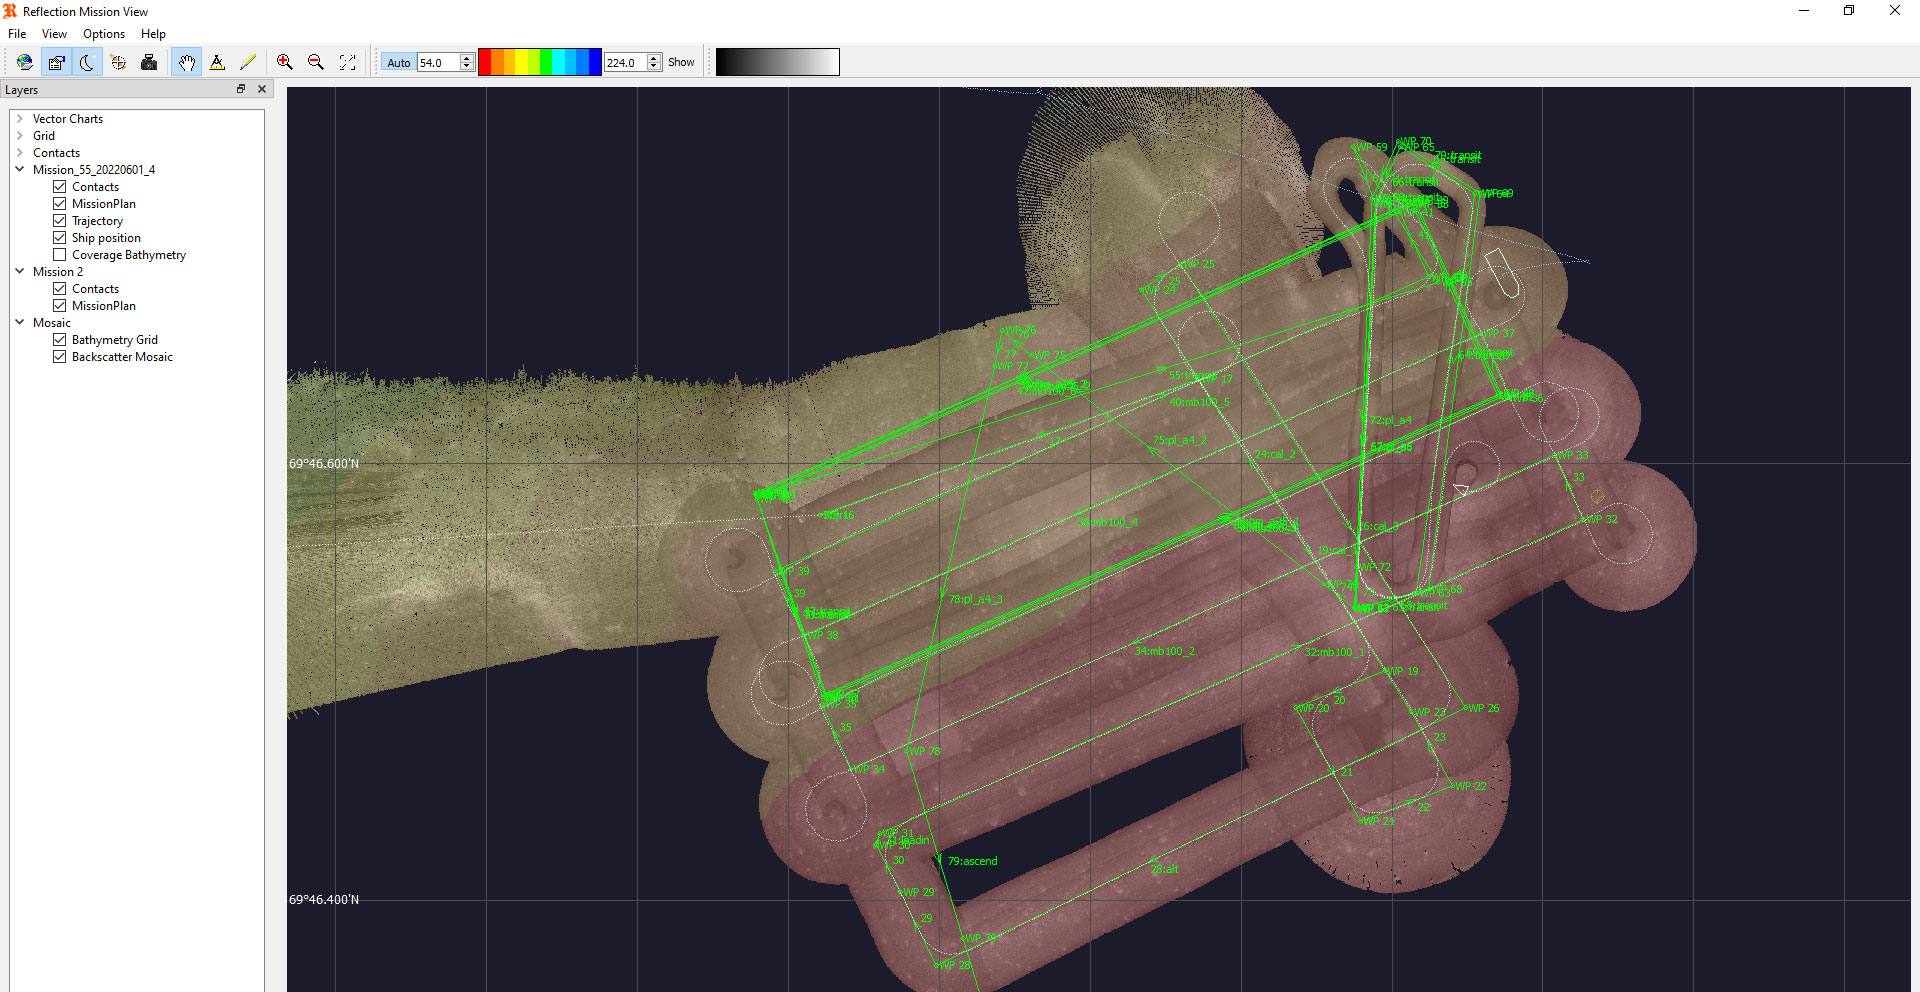Toggle MissionPlan checkbox under Mission 2
Viewport: 1920px width, 992px height.
(x=60, y=306)
